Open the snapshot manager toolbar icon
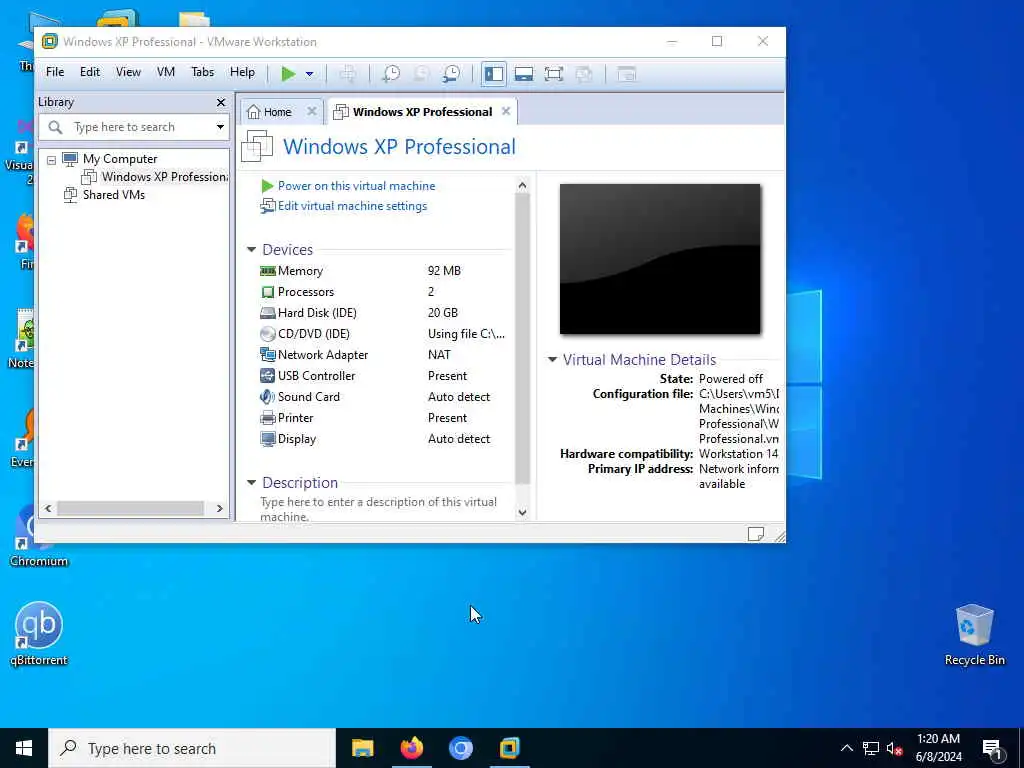 click(451, 74)
